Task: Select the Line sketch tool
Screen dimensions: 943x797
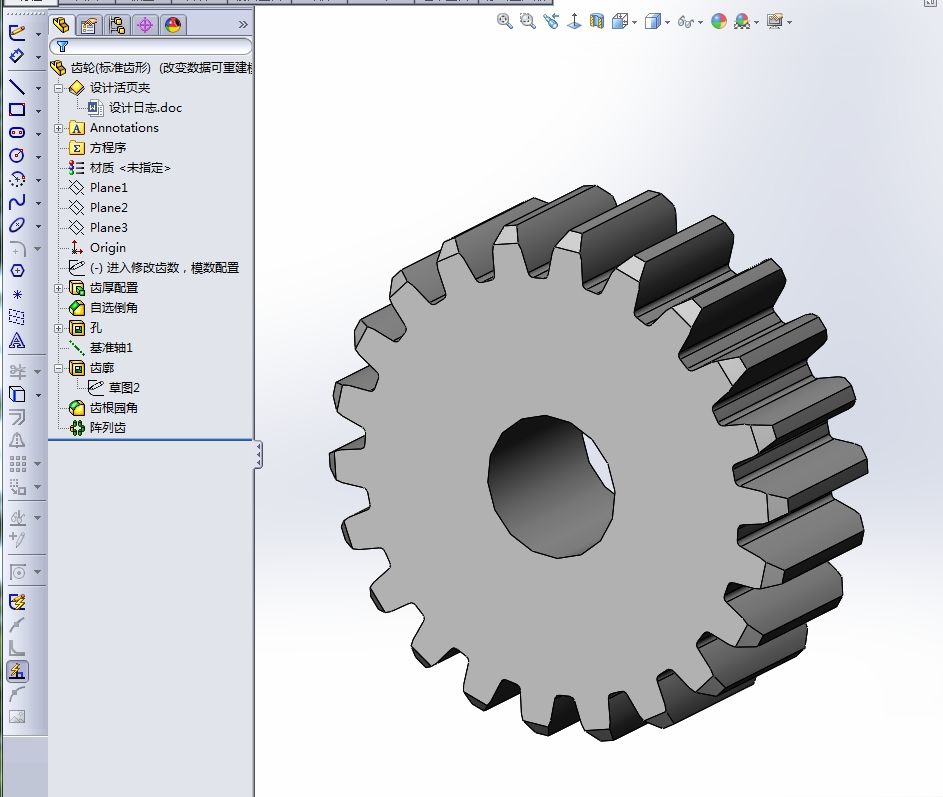Action: [17, 87]
